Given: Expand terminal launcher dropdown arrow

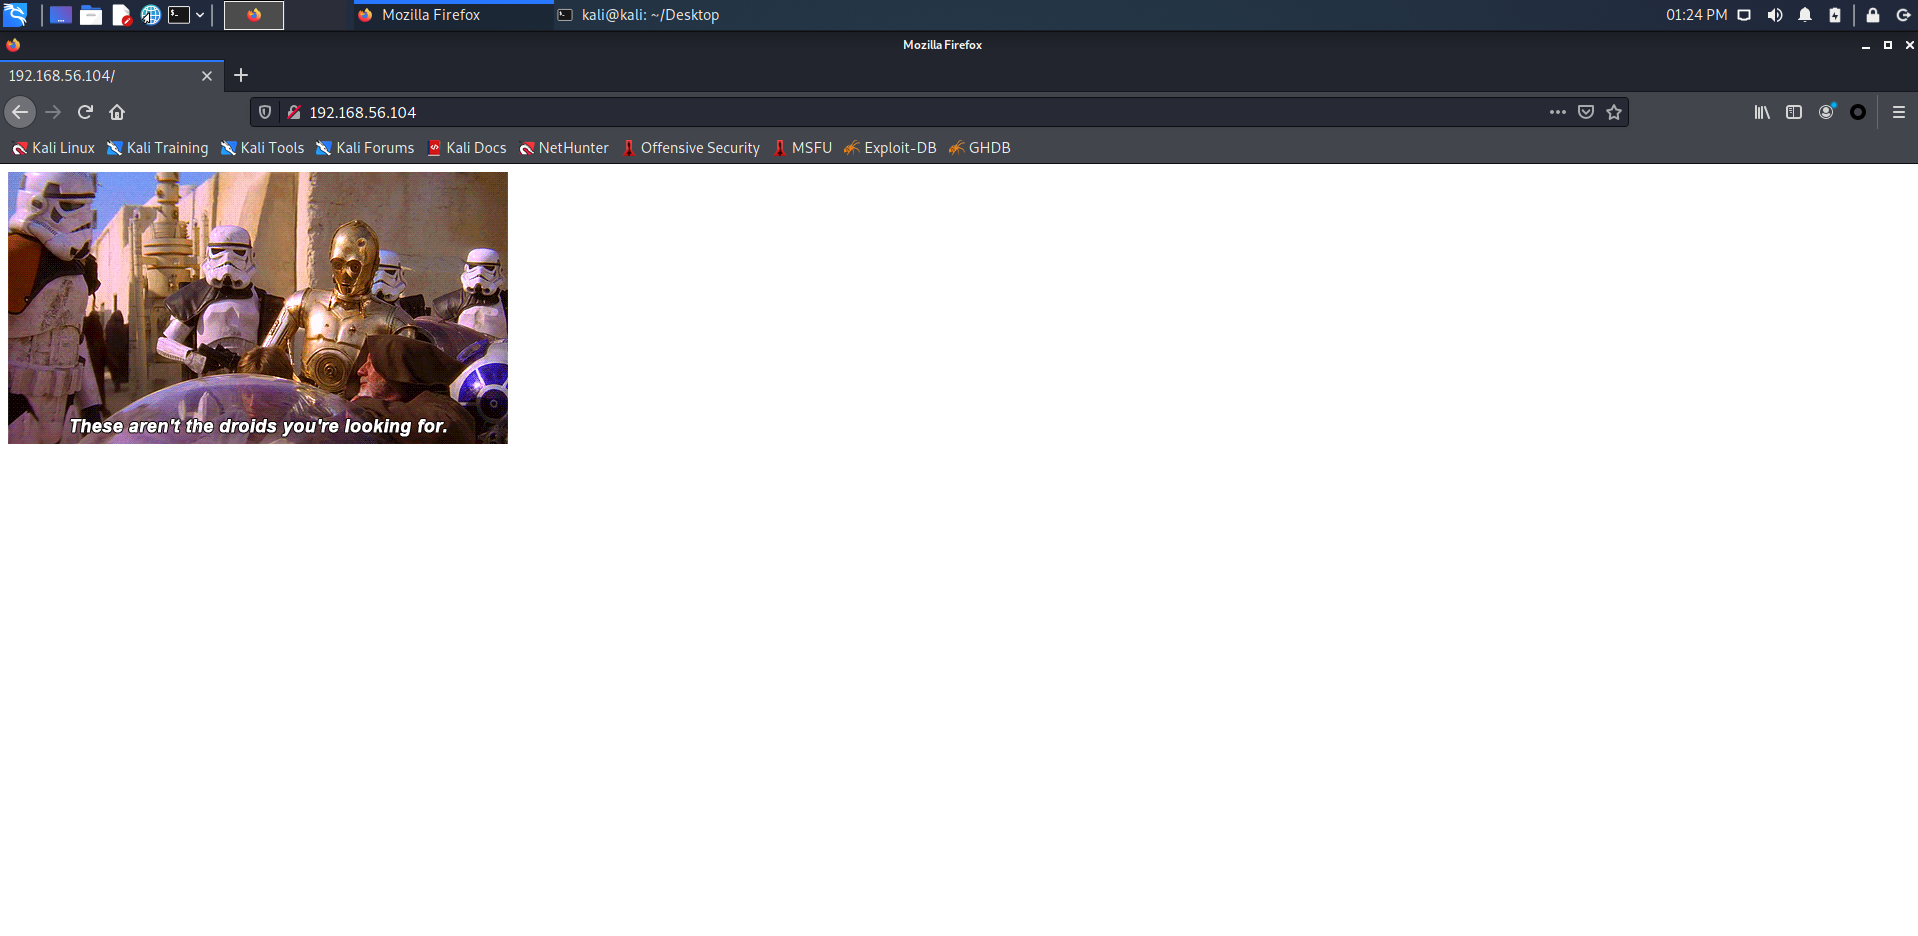Looking at the screenshot, I should [200, 15].
